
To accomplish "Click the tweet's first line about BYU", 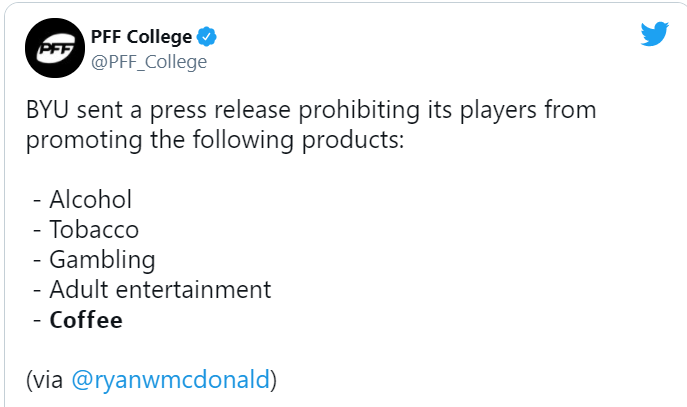I will pyautogui.click(x=311, y=110).
